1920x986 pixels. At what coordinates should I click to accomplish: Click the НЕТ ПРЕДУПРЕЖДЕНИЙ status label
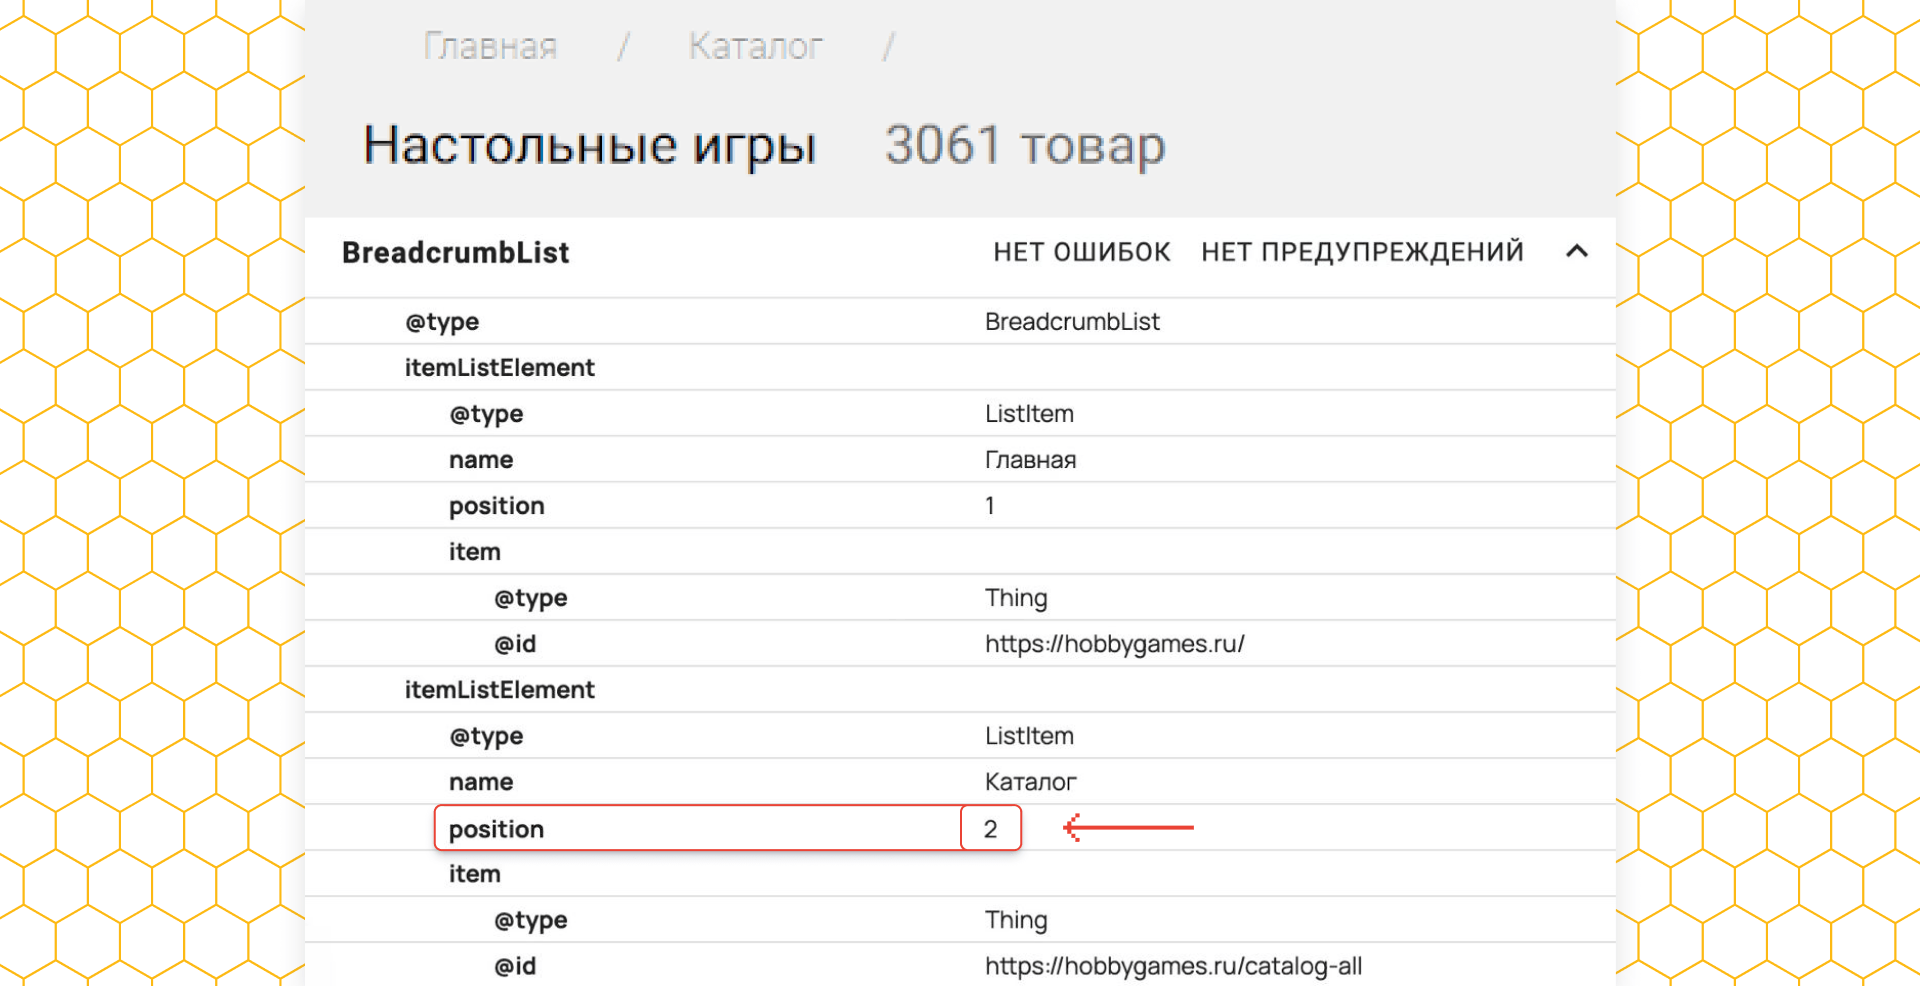(1362, 252)
